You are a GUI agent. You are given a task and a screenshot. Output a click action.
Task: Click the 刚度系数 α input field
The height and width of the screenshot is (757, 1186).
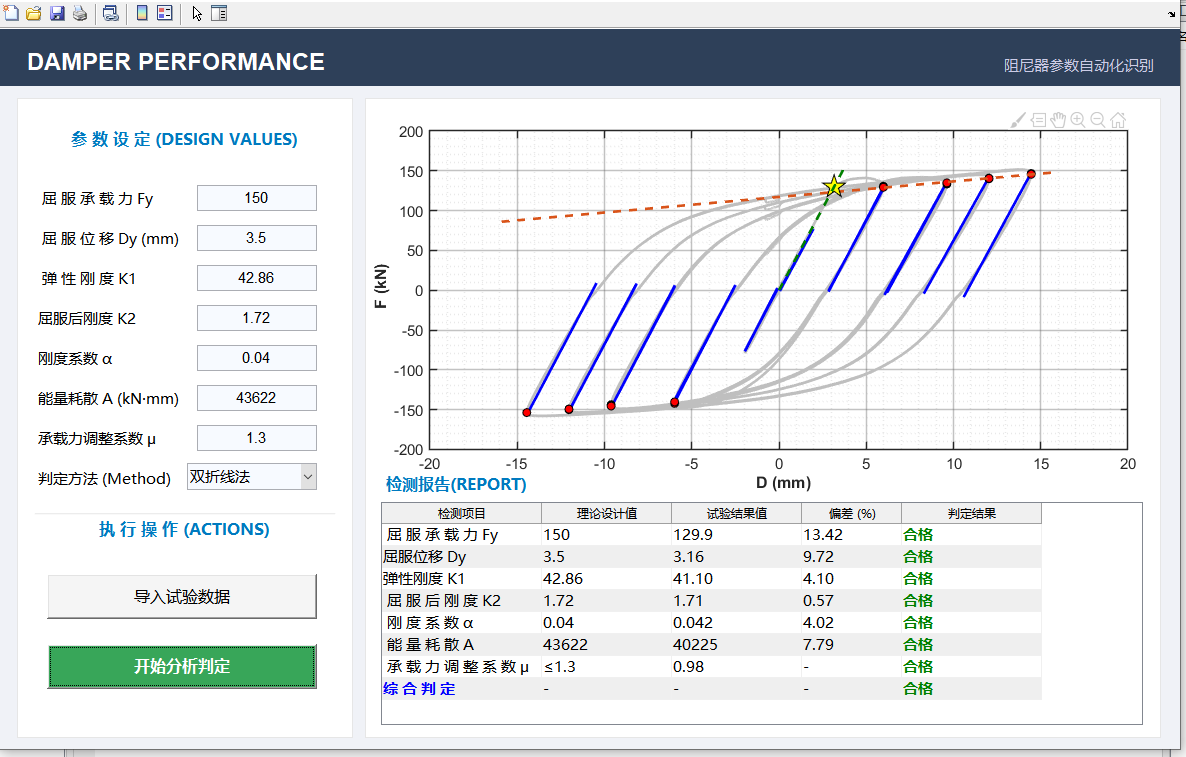pos(256,358)
